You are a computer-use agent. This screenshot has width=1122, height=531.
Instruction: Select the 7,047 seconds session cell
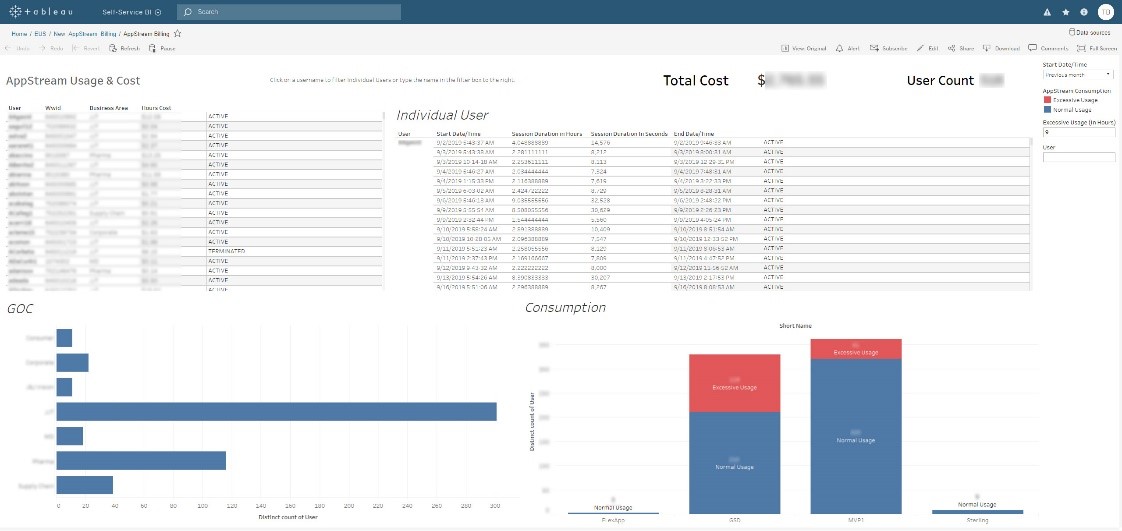tap(599, 238)
